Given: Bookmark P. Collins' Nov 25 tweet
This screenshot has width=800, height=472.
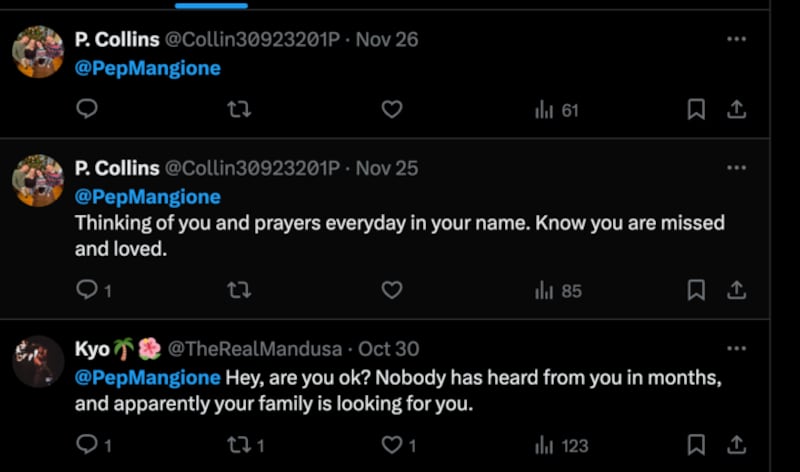Looking at the screenshot, I should point(696,290).
